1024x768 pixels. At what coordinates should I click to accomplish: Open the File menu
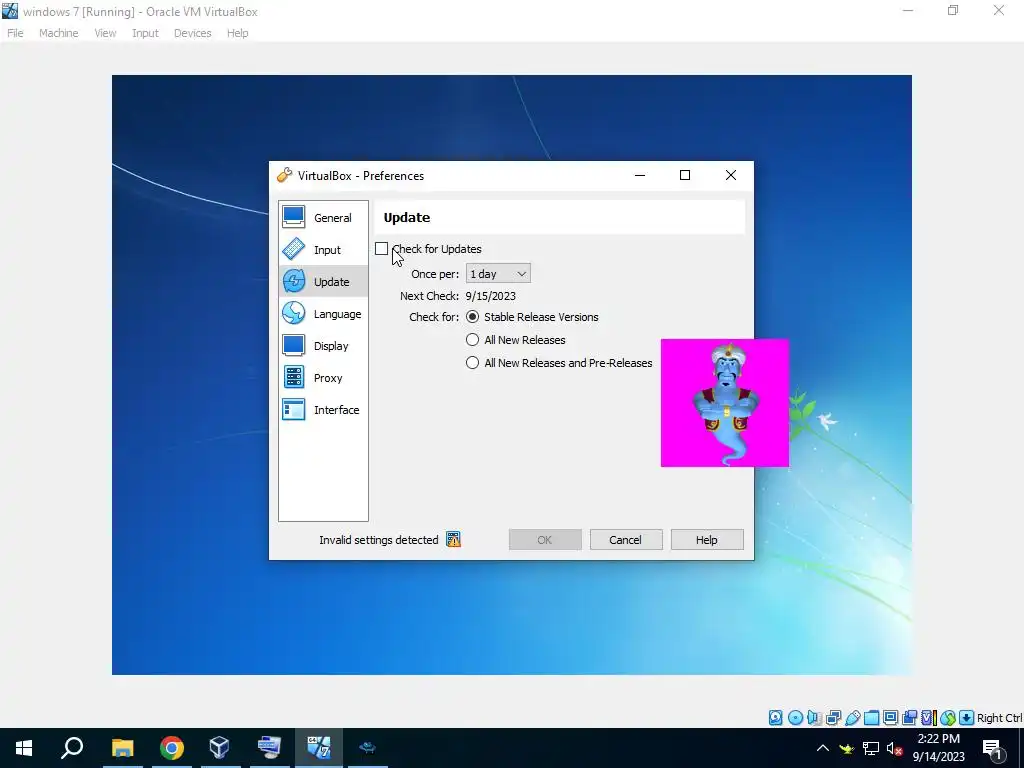15,33
